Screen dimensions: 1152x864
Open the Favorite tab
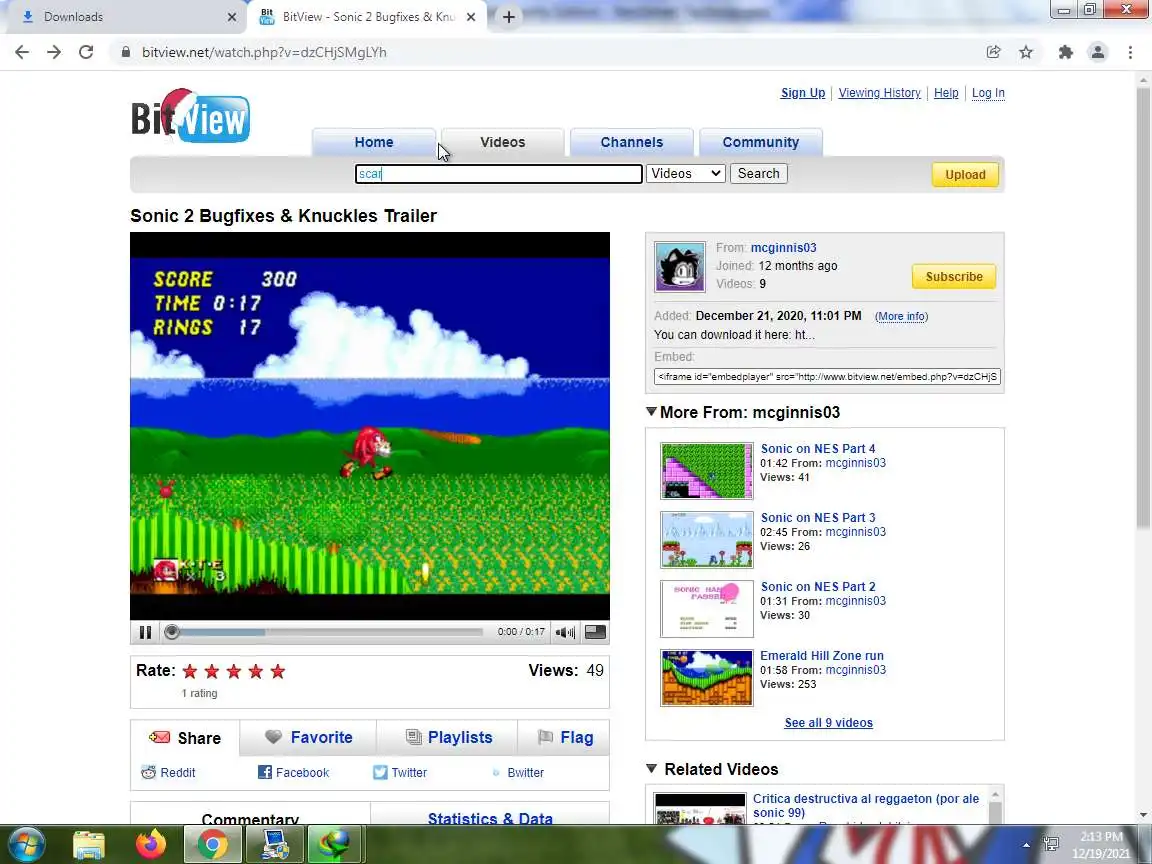click(309, 737)
